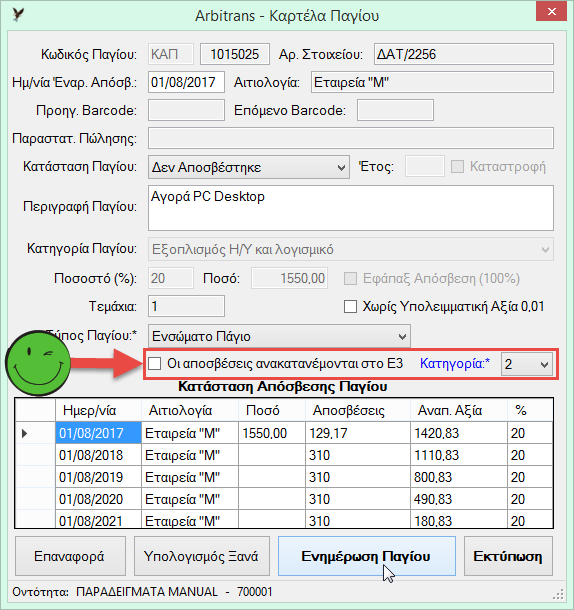Click the Τεμάχια quantity field
Viewport: 574px width, 610px height.
coord(186,306)
